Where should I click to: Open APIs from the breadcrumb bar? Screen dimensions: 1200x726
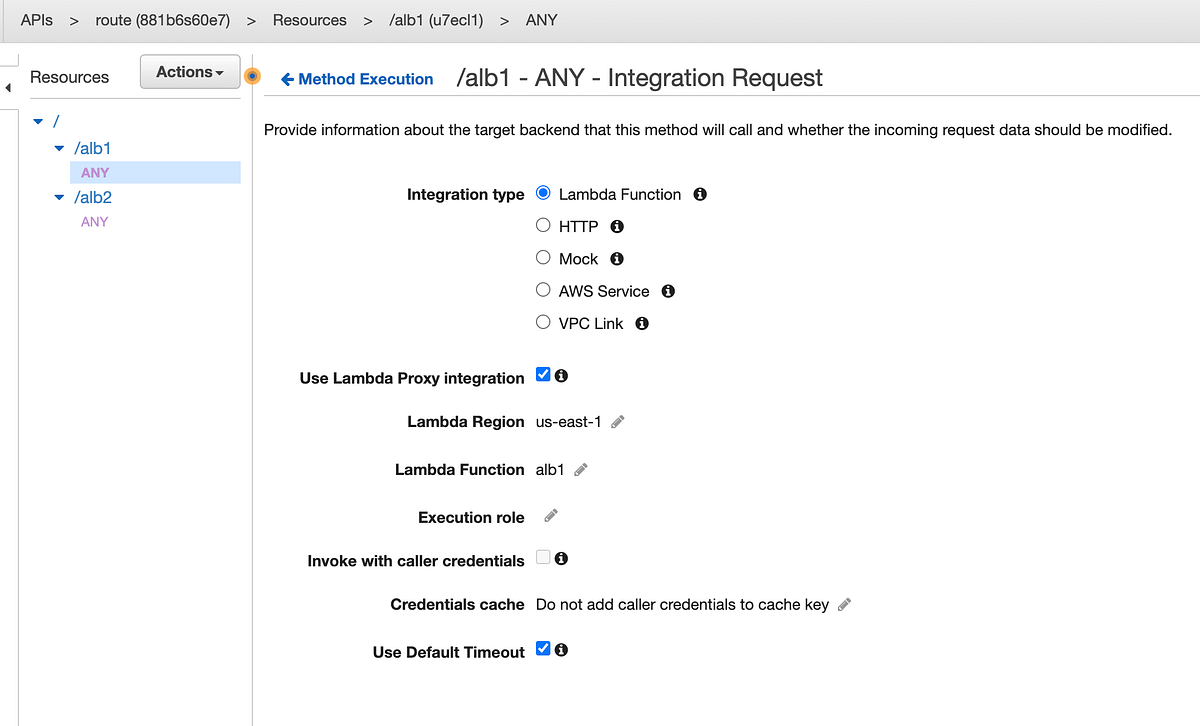pos(36,19)
